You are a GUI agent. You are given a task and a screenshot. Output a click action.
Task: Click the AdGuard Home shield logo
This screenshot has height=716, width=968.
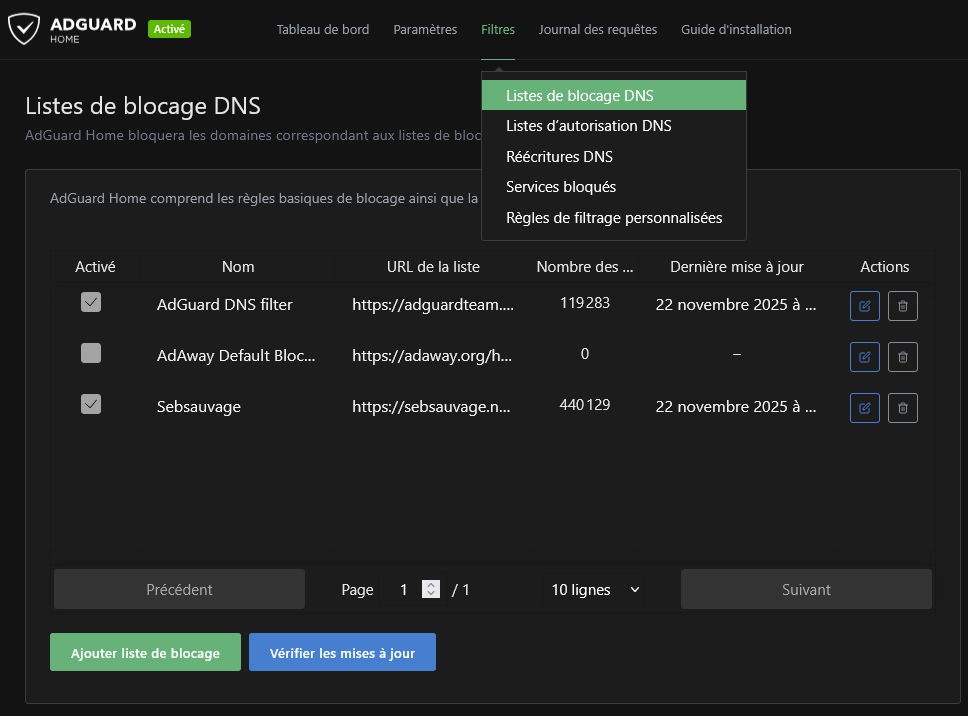pyautogui.click(x=23, y=30)
